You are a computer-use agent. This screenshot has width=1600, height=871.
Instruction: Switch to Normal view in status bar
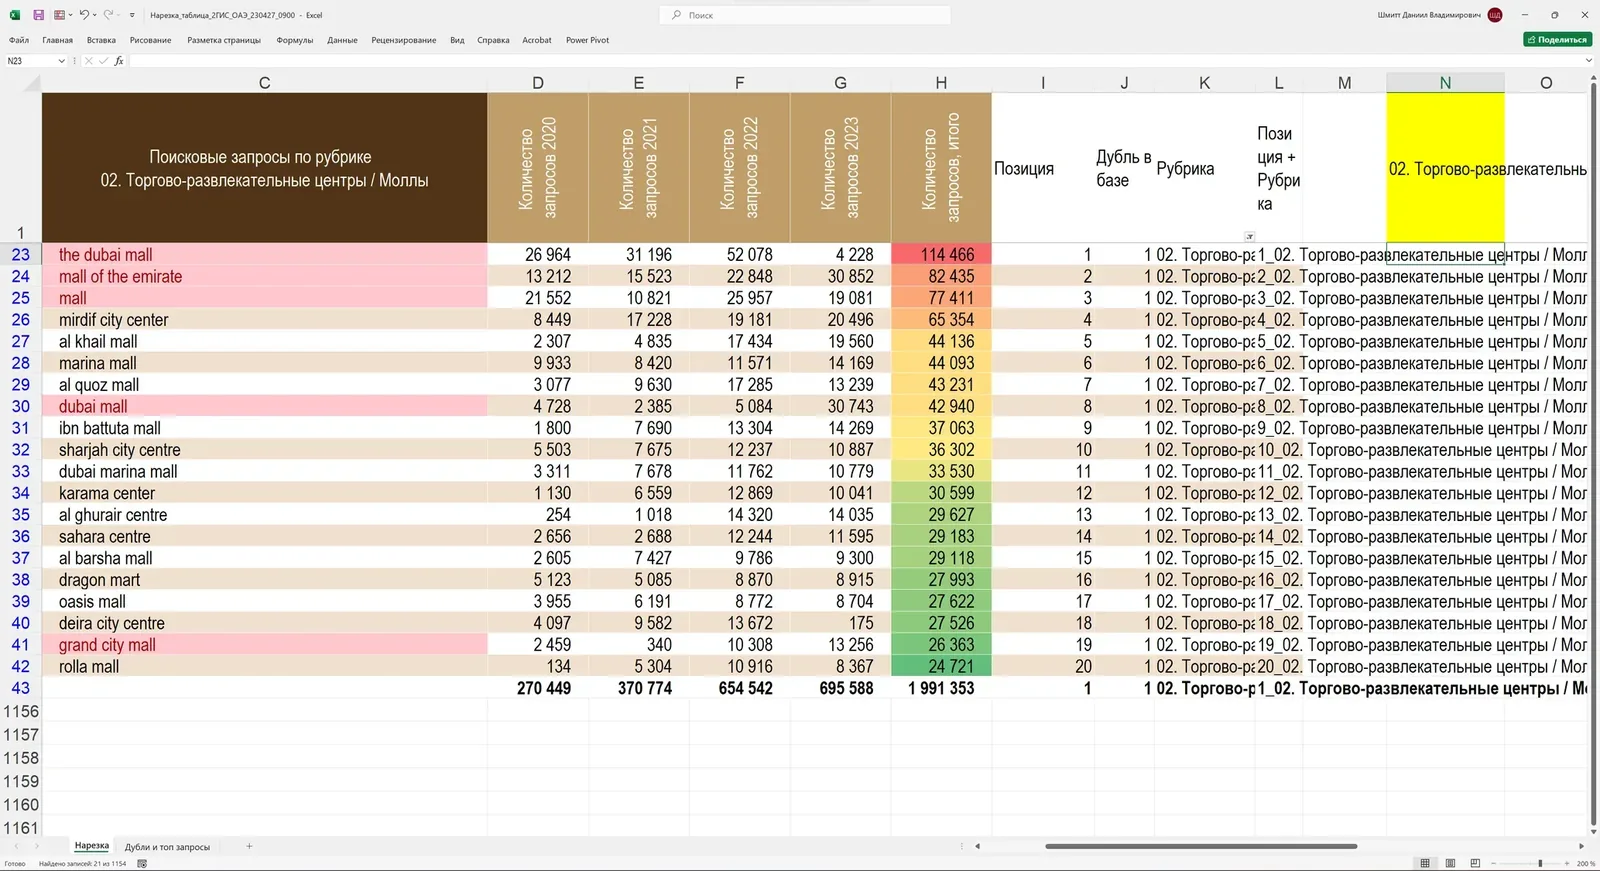[1425, 863]
